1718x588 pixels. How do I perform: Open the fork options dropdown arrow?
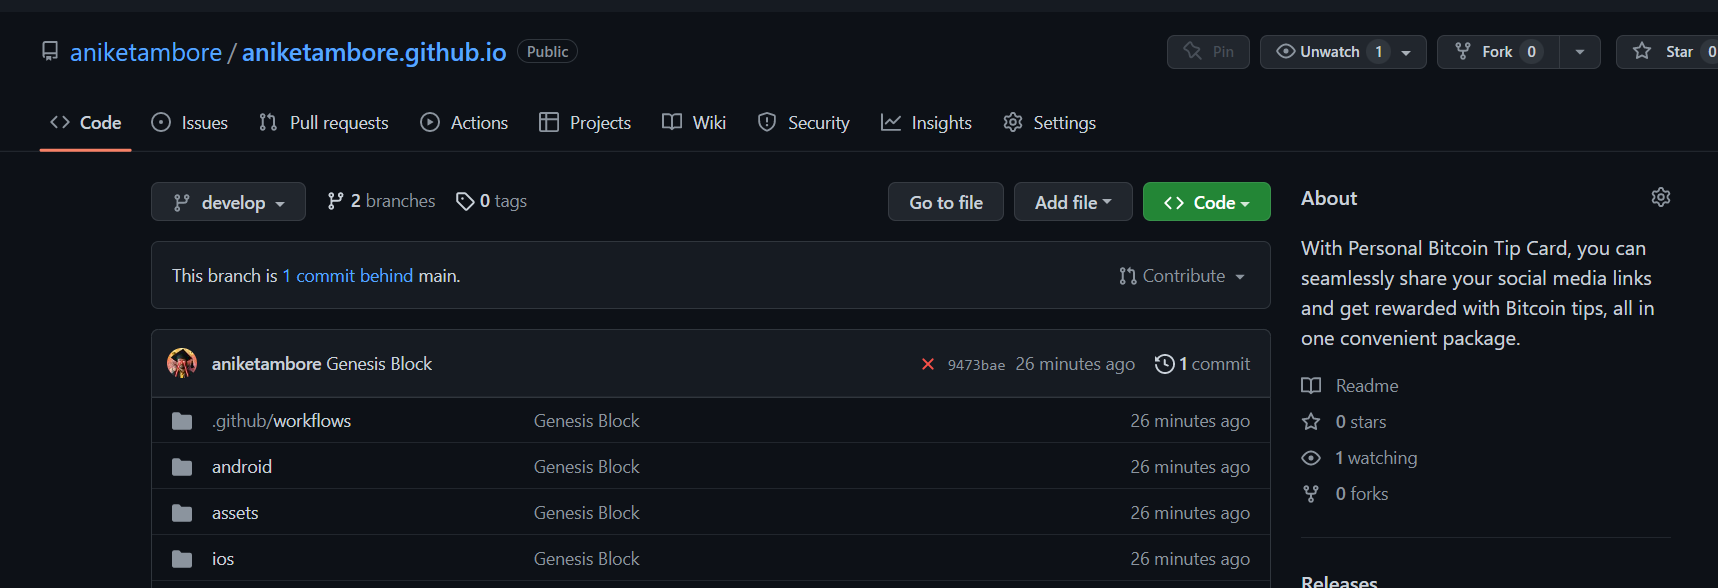coord(1580,52)
